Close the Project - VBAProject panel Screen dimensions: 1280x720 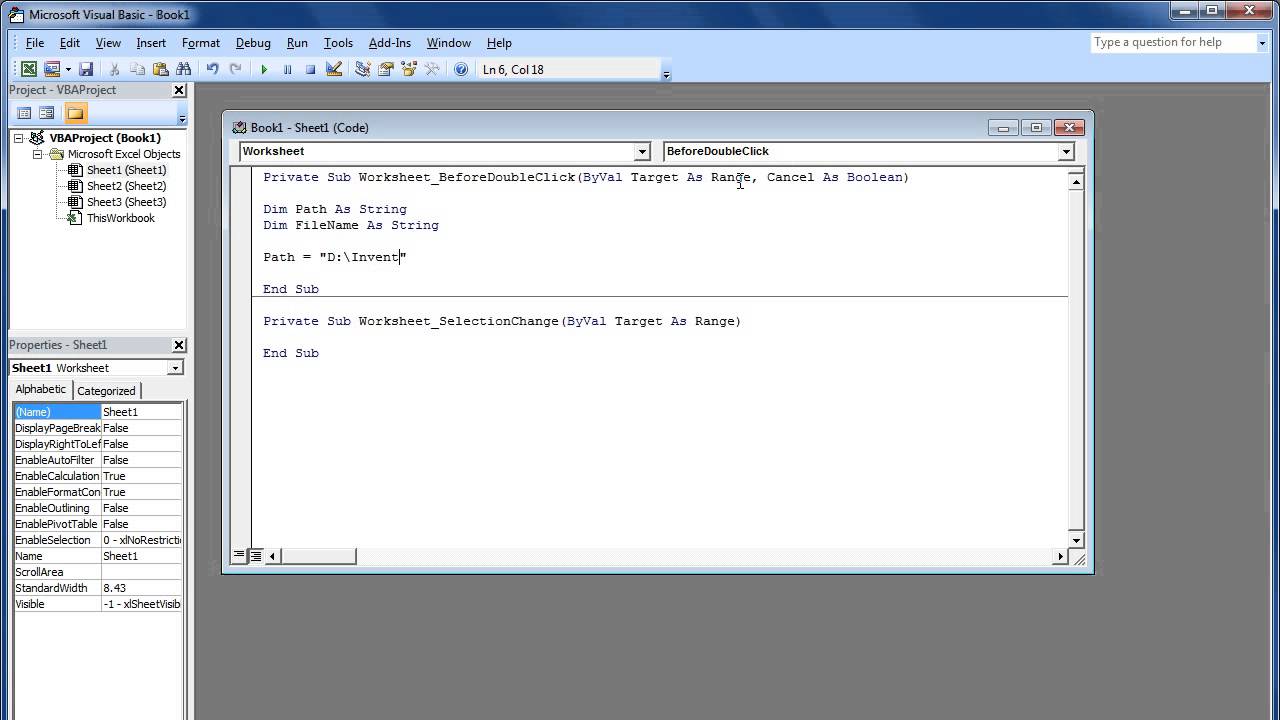click(179, 90)
